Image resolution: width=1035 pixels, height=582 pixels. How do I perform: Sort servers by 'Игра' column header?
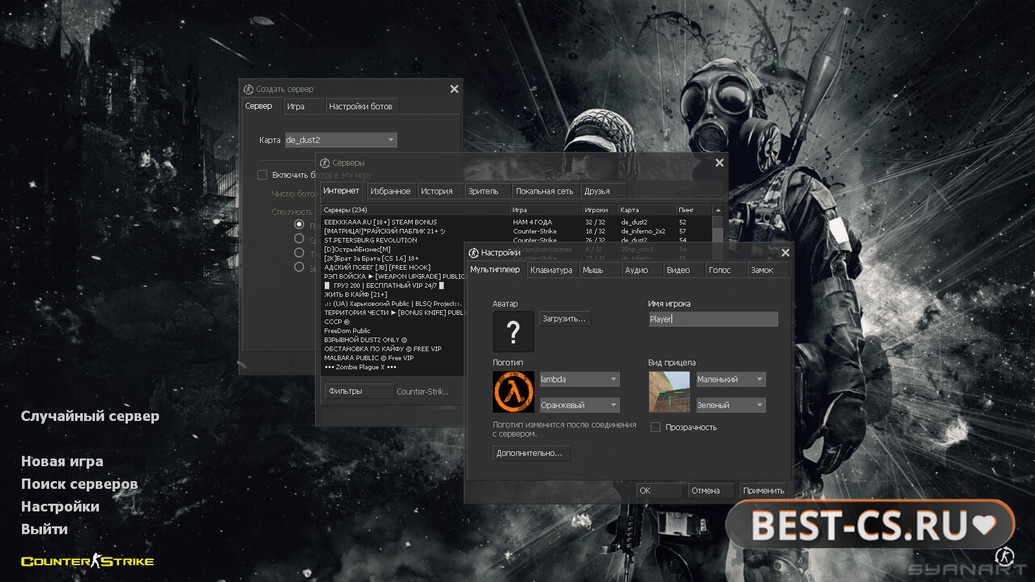pos(546,210)
